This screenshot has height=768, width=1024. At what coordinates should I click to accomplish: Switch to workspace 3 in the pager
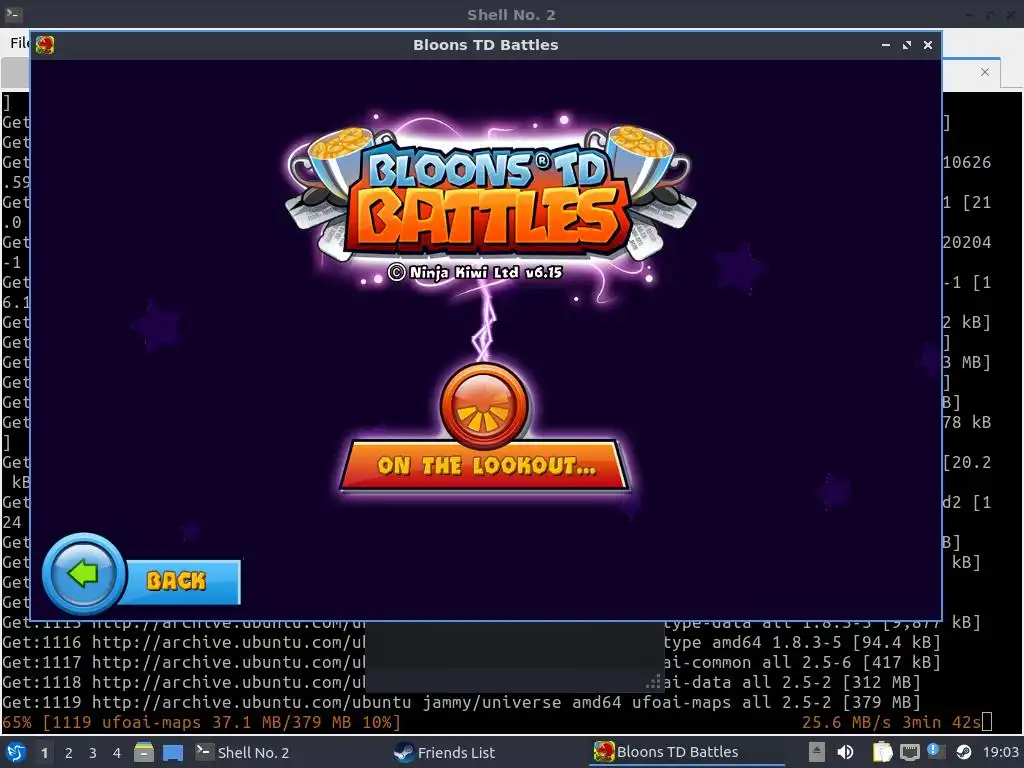point(93,753)
